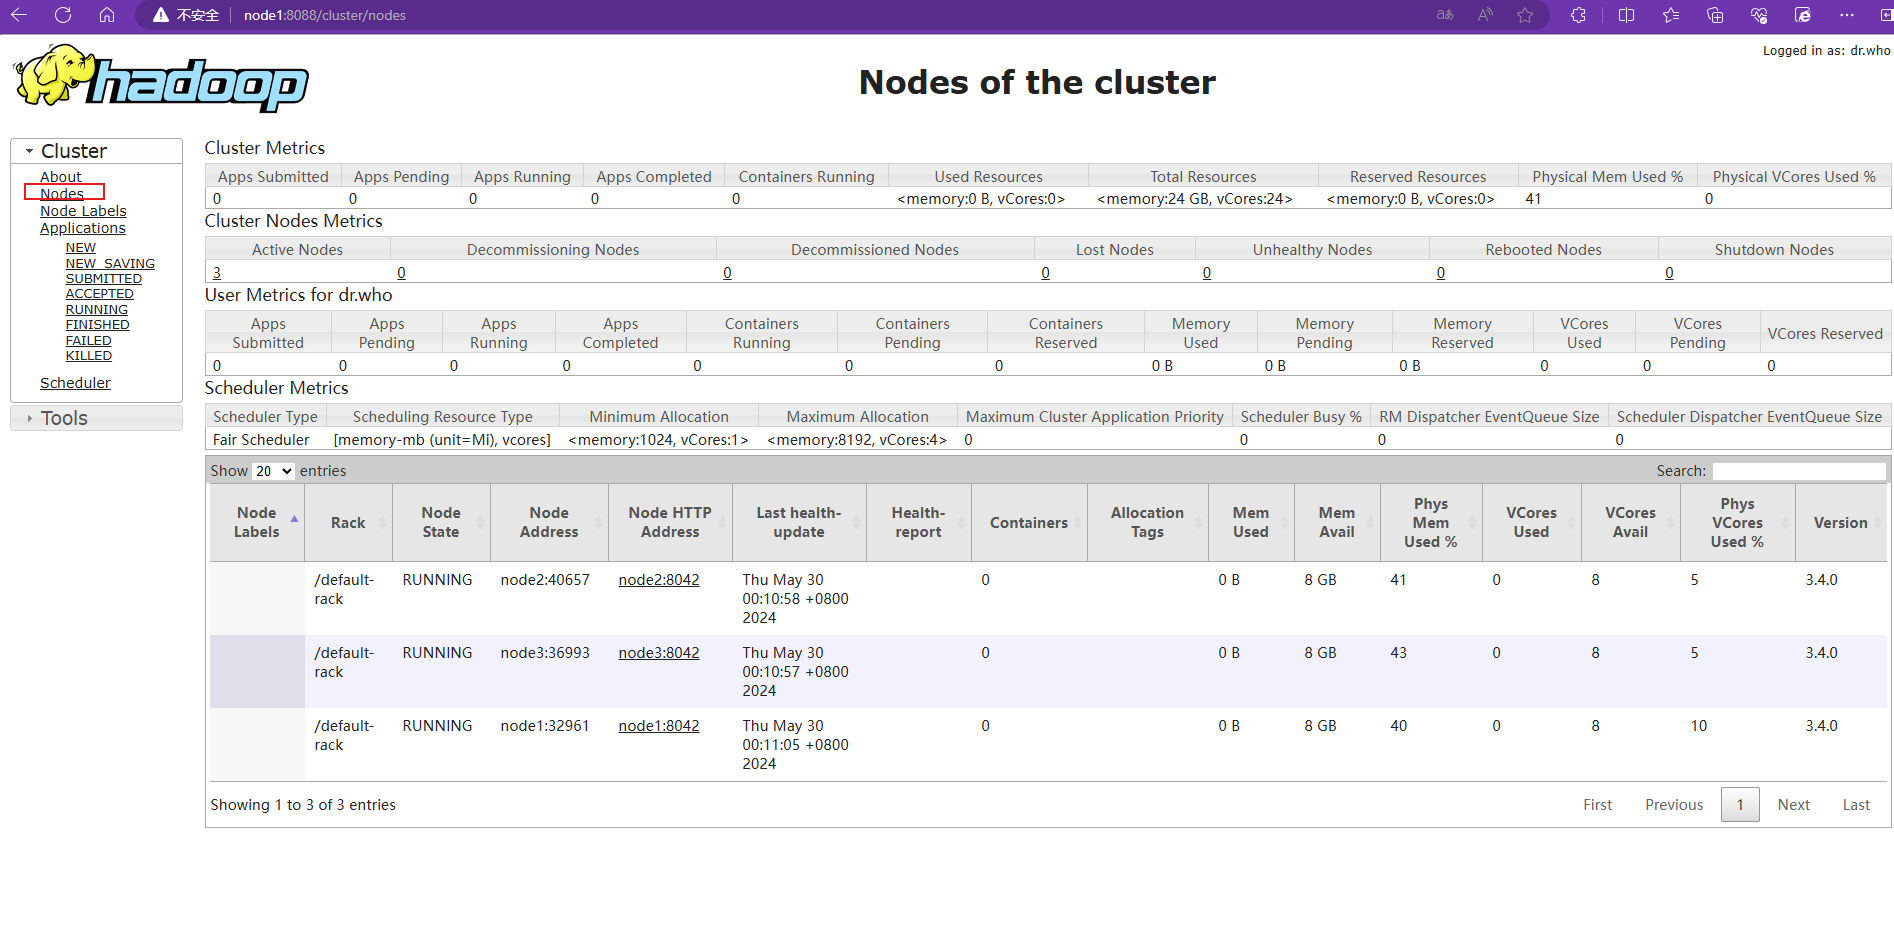Go to First page of table
1894x931 pixels.
[1597, 805]
